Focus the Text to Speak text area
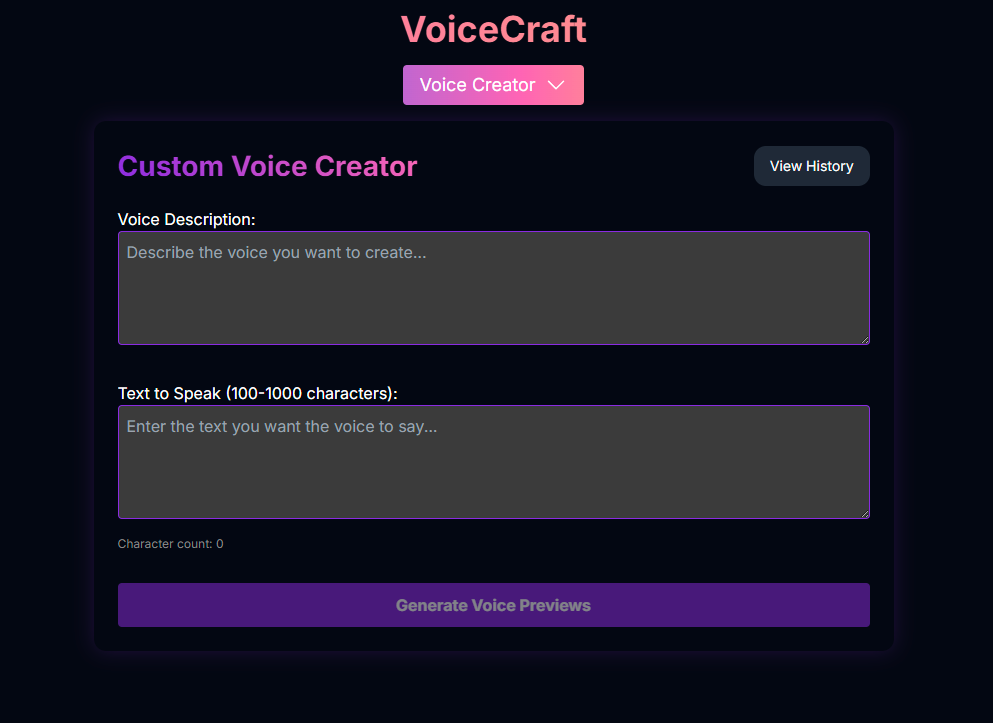This screenshot has width=993, height=723. (493, 462)
